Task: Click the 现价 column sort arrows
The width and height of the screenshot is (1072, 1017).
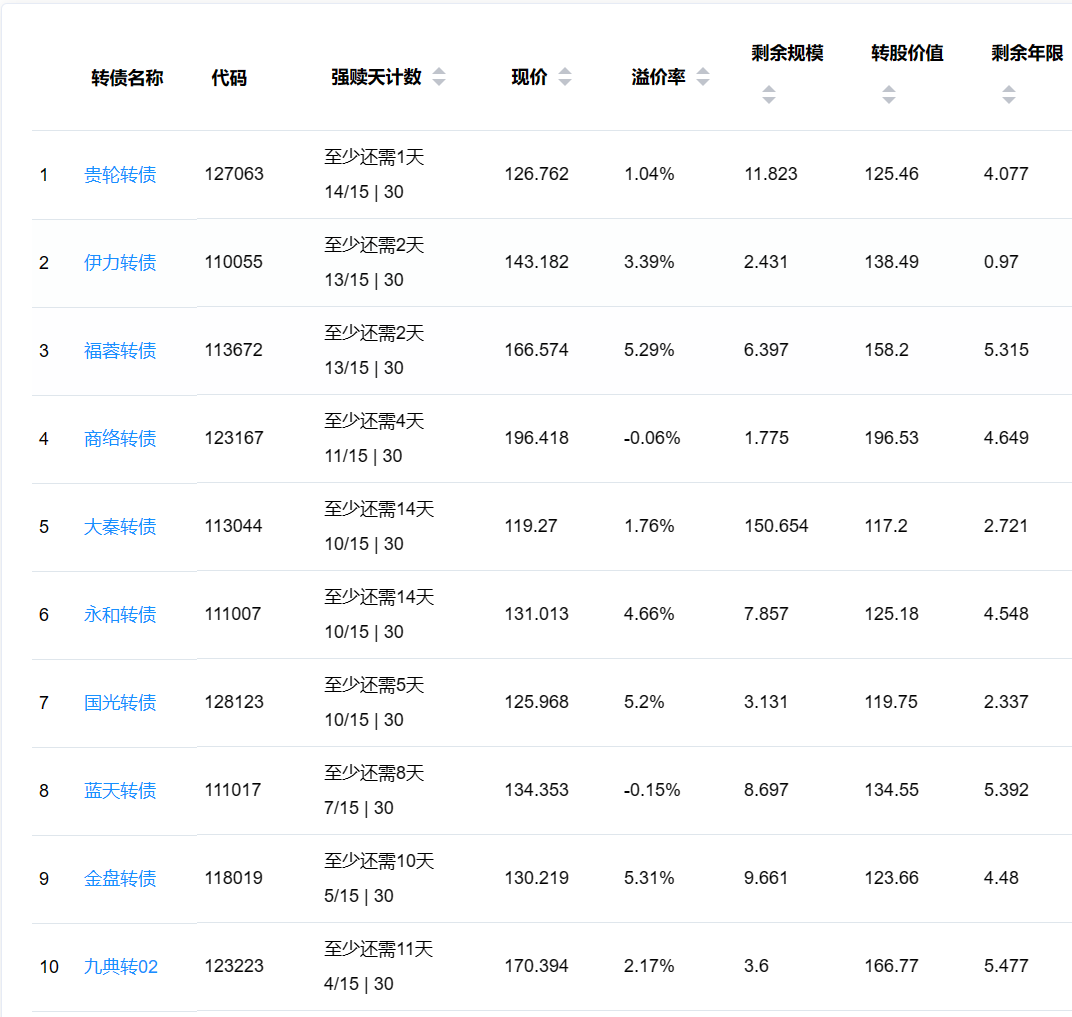Action: coord(565,78)
